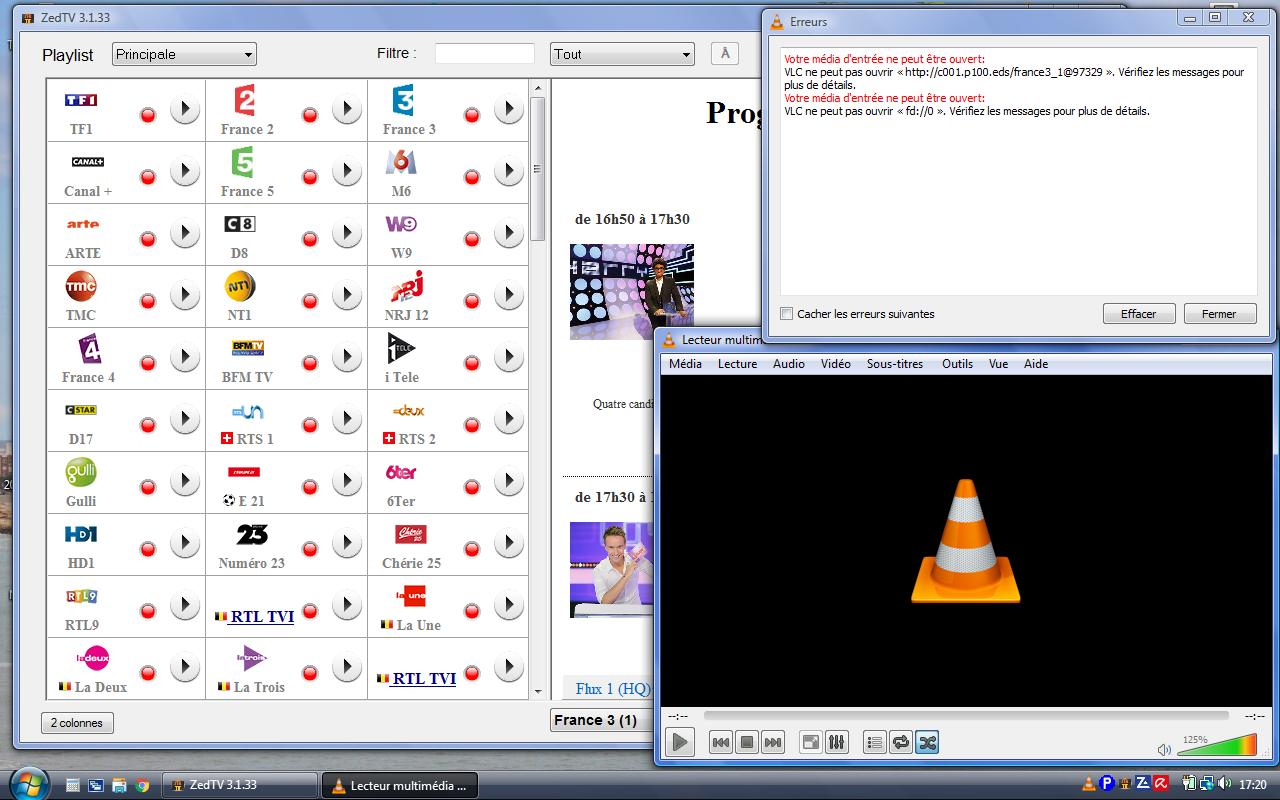This screenshot has height=800, width=1280.
Task: Show the VLC playlist icon
Action: 874,742
